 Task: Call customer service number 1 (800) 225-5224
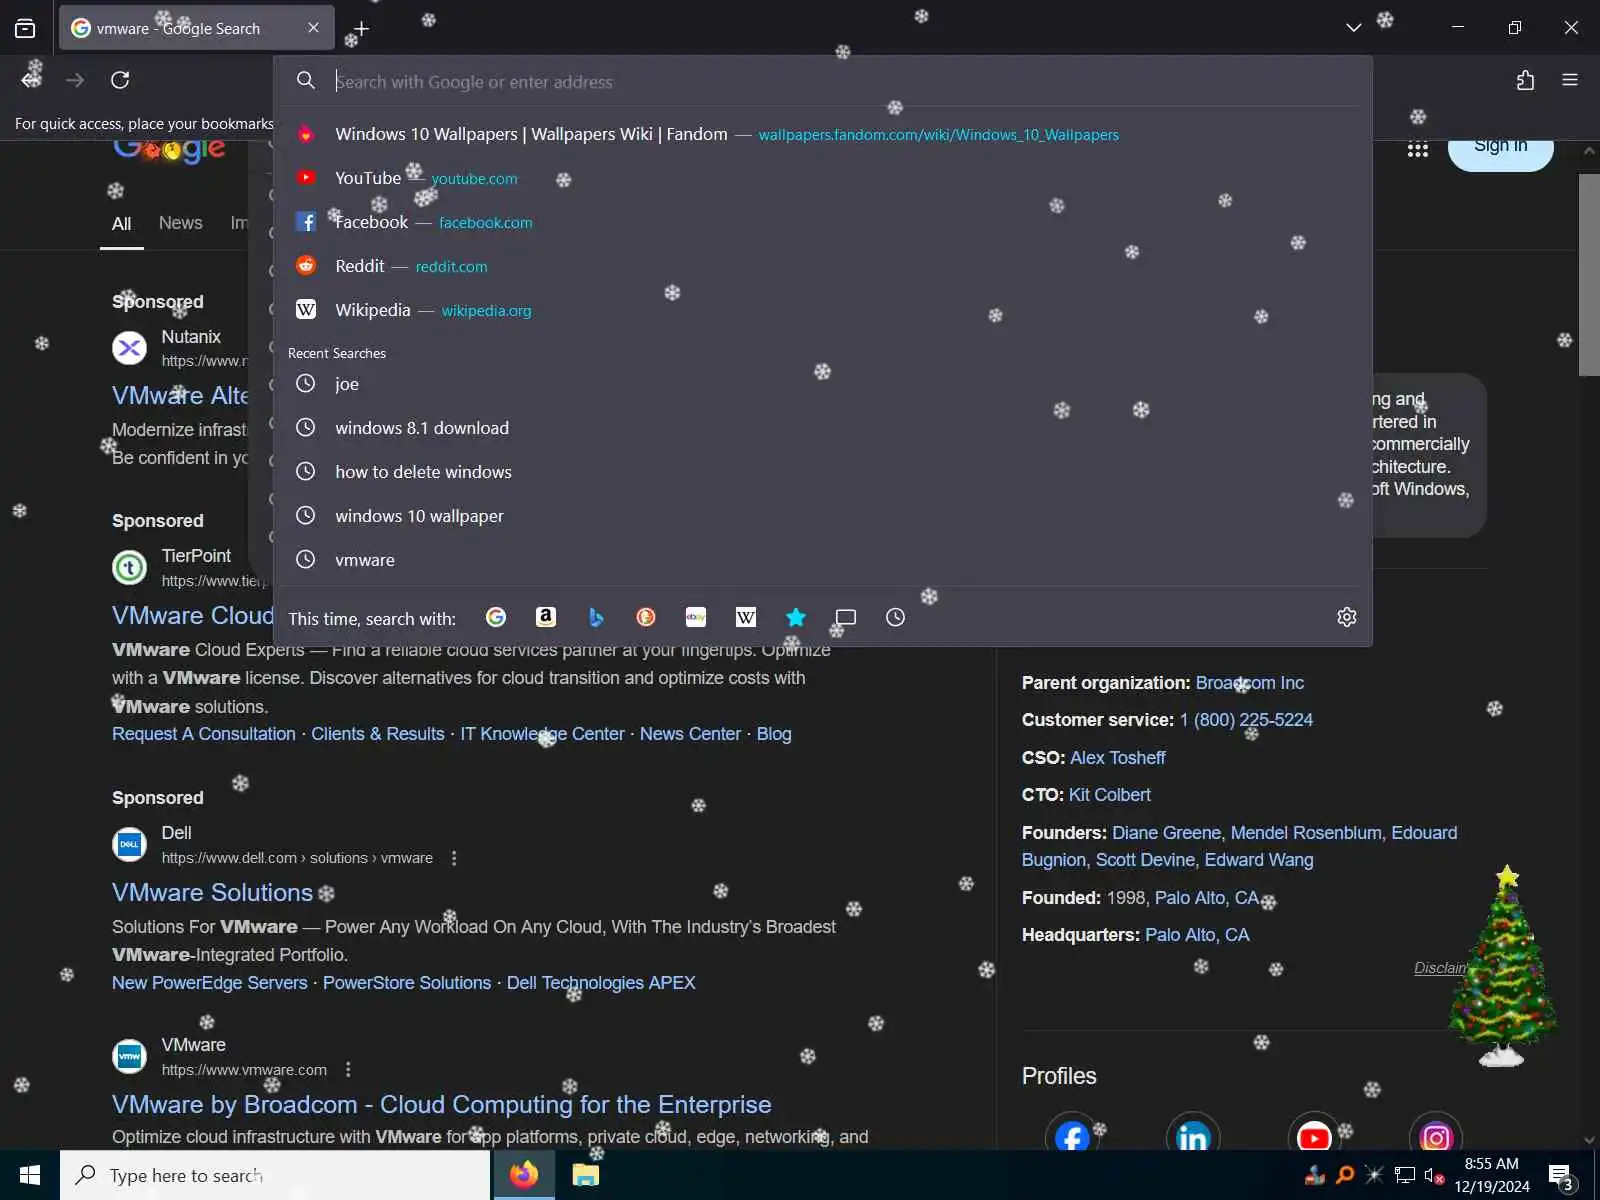point(1246,720)
